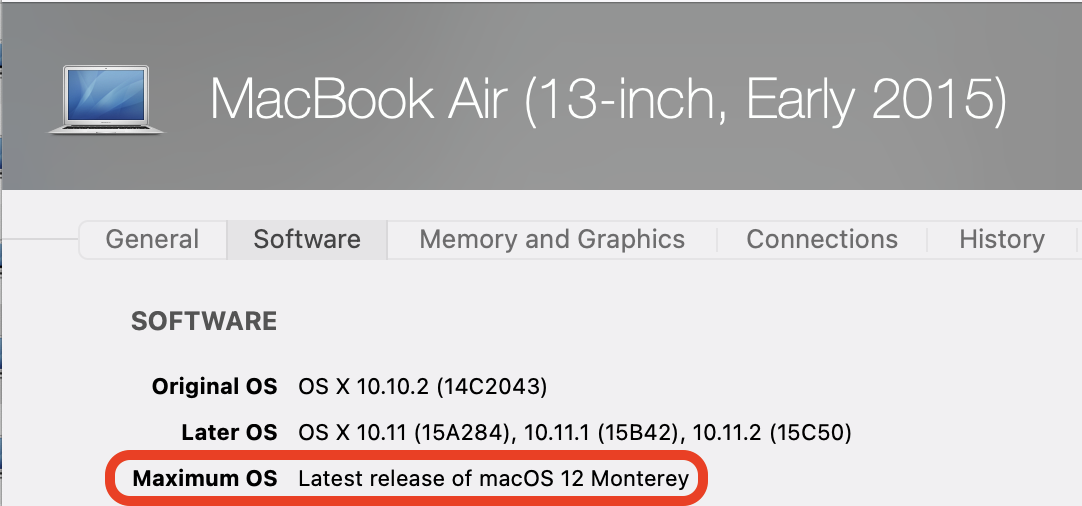Click the Maximum OS label
This screenshot has height=506, width=1082.
pyautogui.click(x=205, y=479)
